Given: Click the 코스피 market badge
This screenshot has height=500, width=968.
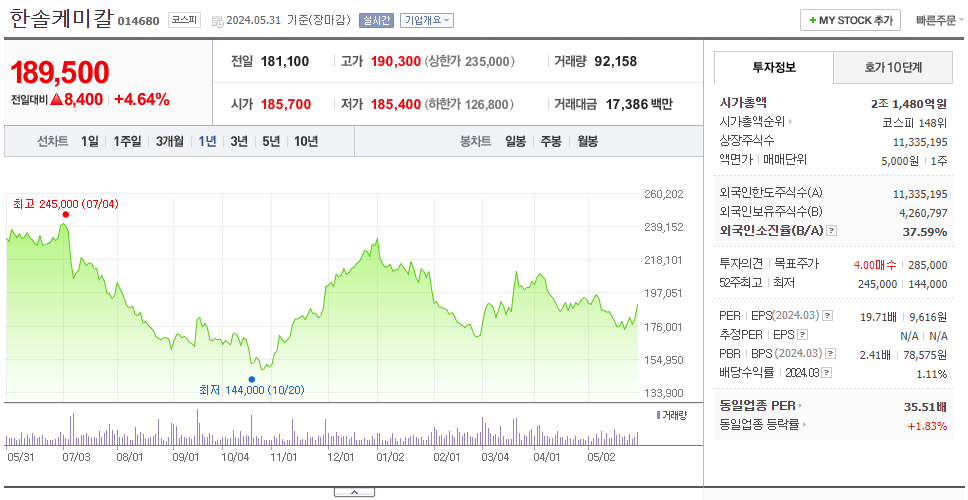Looking at the screenshot, I should [185, 20].
